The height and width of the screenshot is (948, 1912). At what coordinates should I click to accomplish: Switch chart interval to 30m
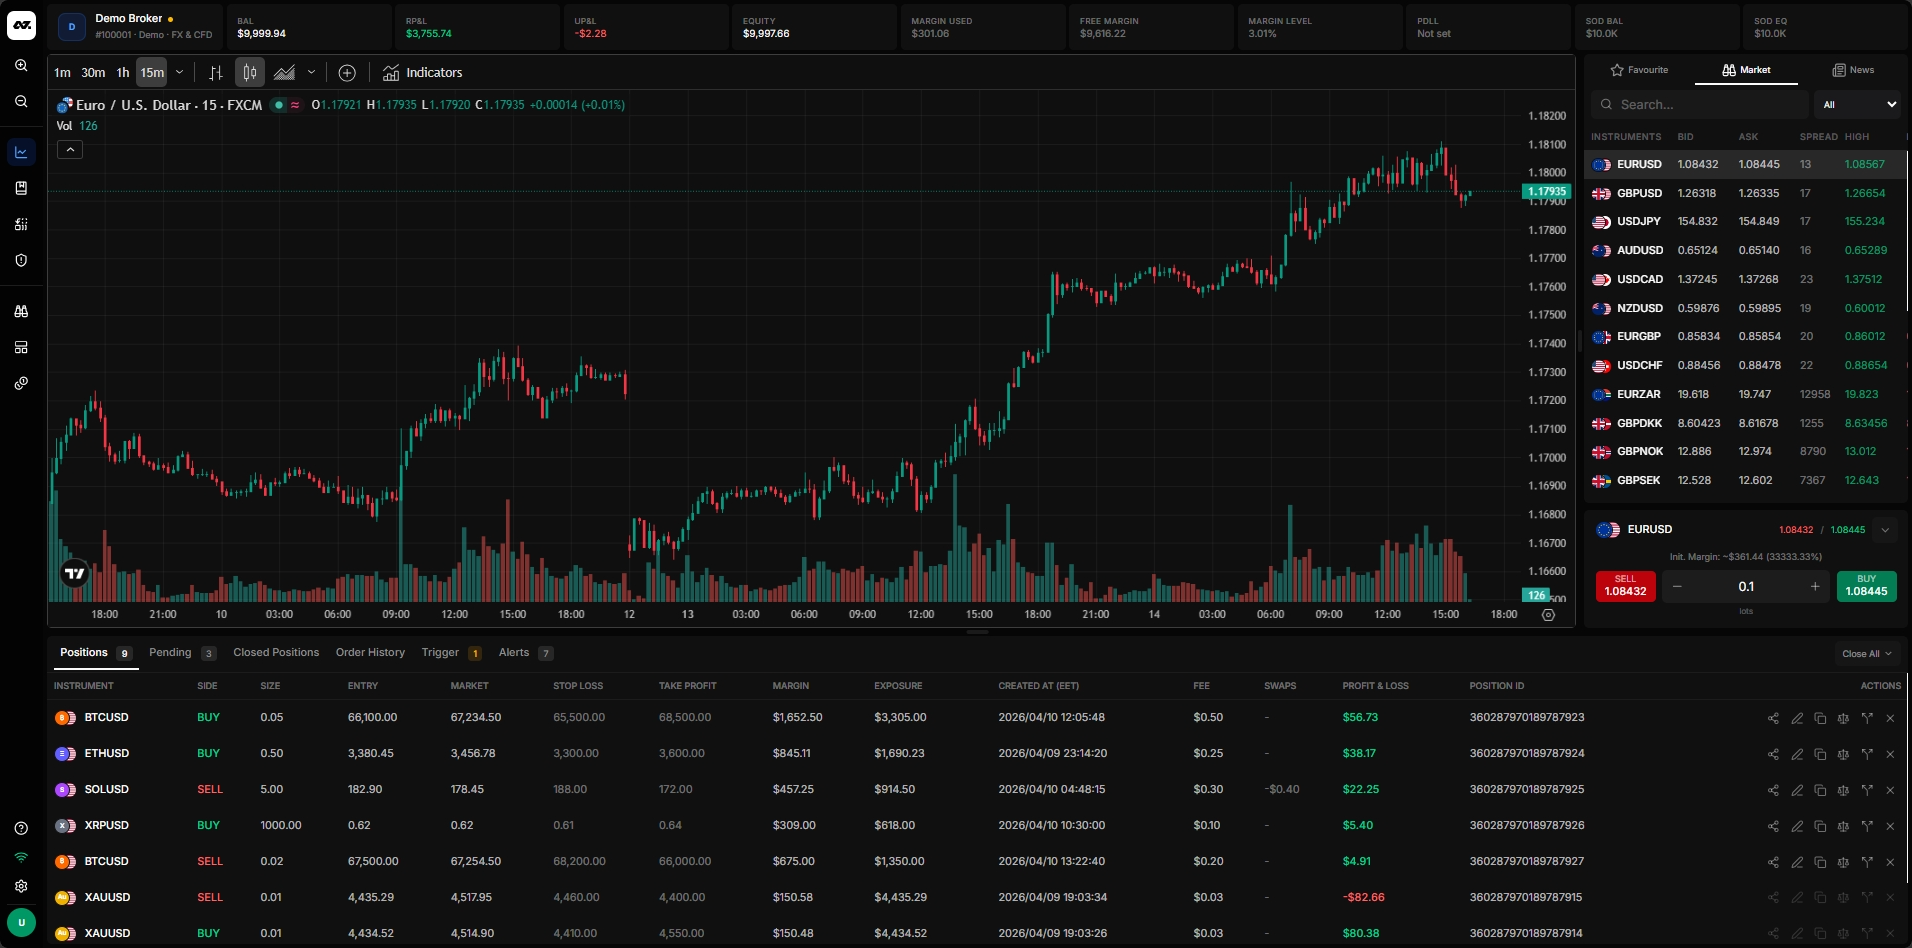point(93,72)
